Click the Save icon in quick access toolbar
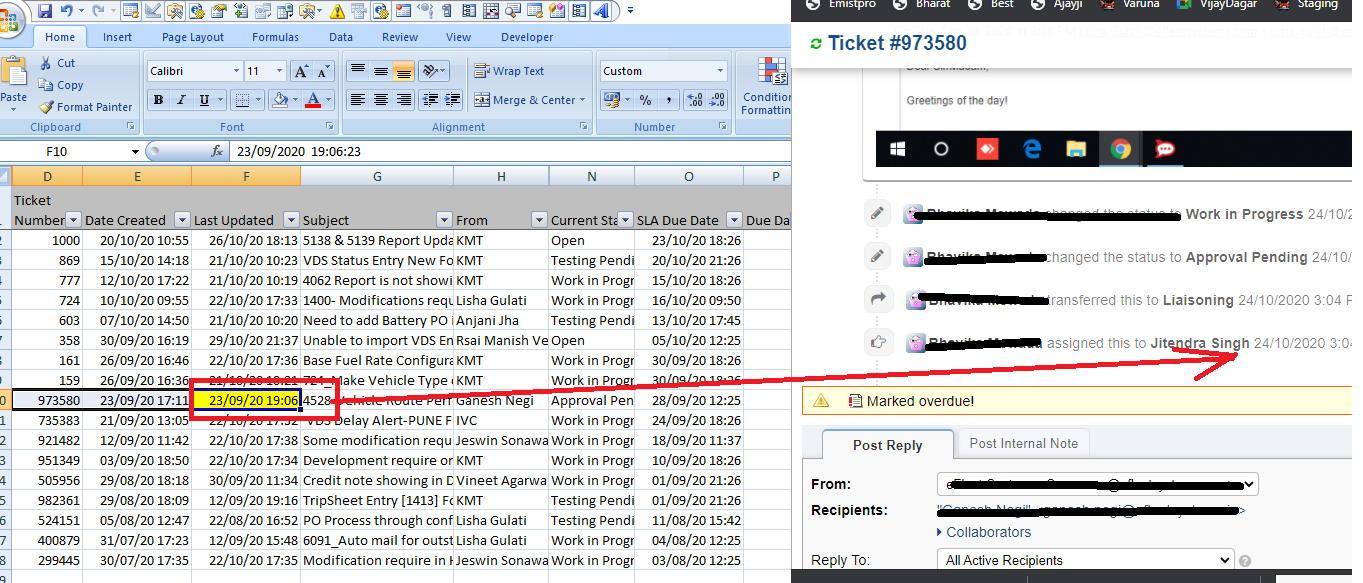The height and width of the screenshot is (583, 1363). tap(43, 11)
